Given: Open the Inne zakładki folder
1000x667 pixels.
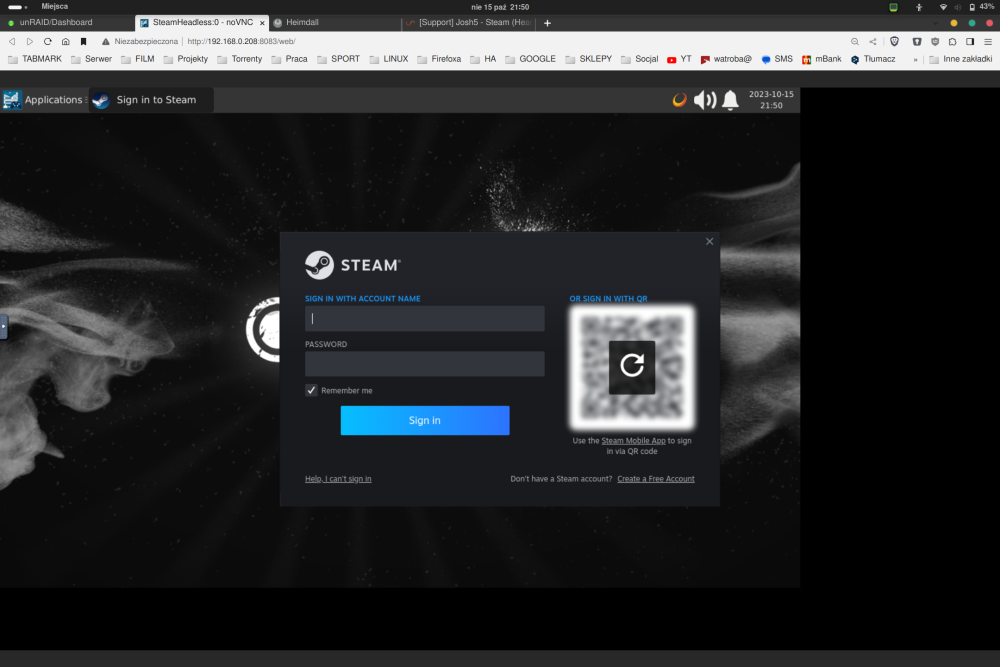Looking at the screenshot, I should [960, 59].
